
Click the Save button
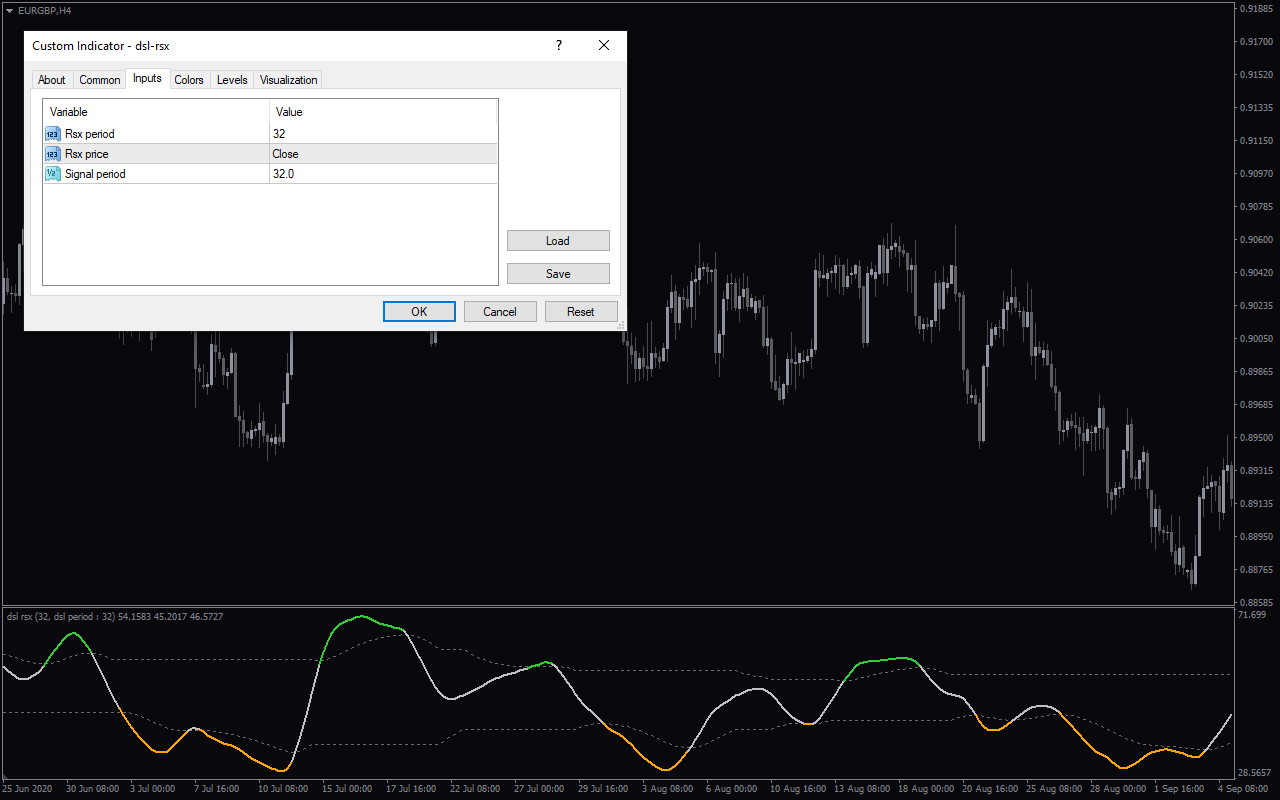point(558,274)
